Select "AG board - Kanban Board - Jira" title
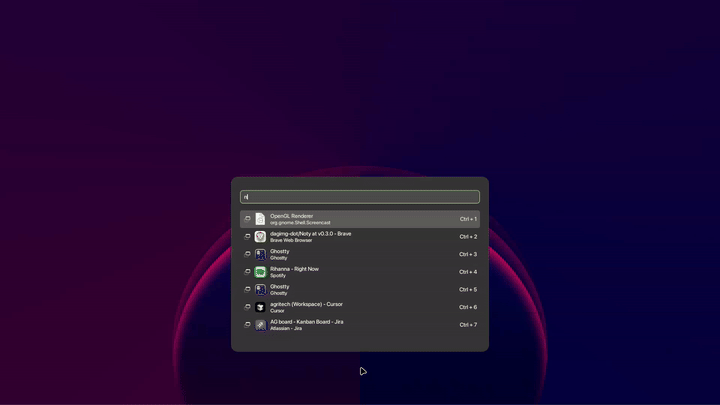This screenshot has width=720, height=405. point(307,322)
